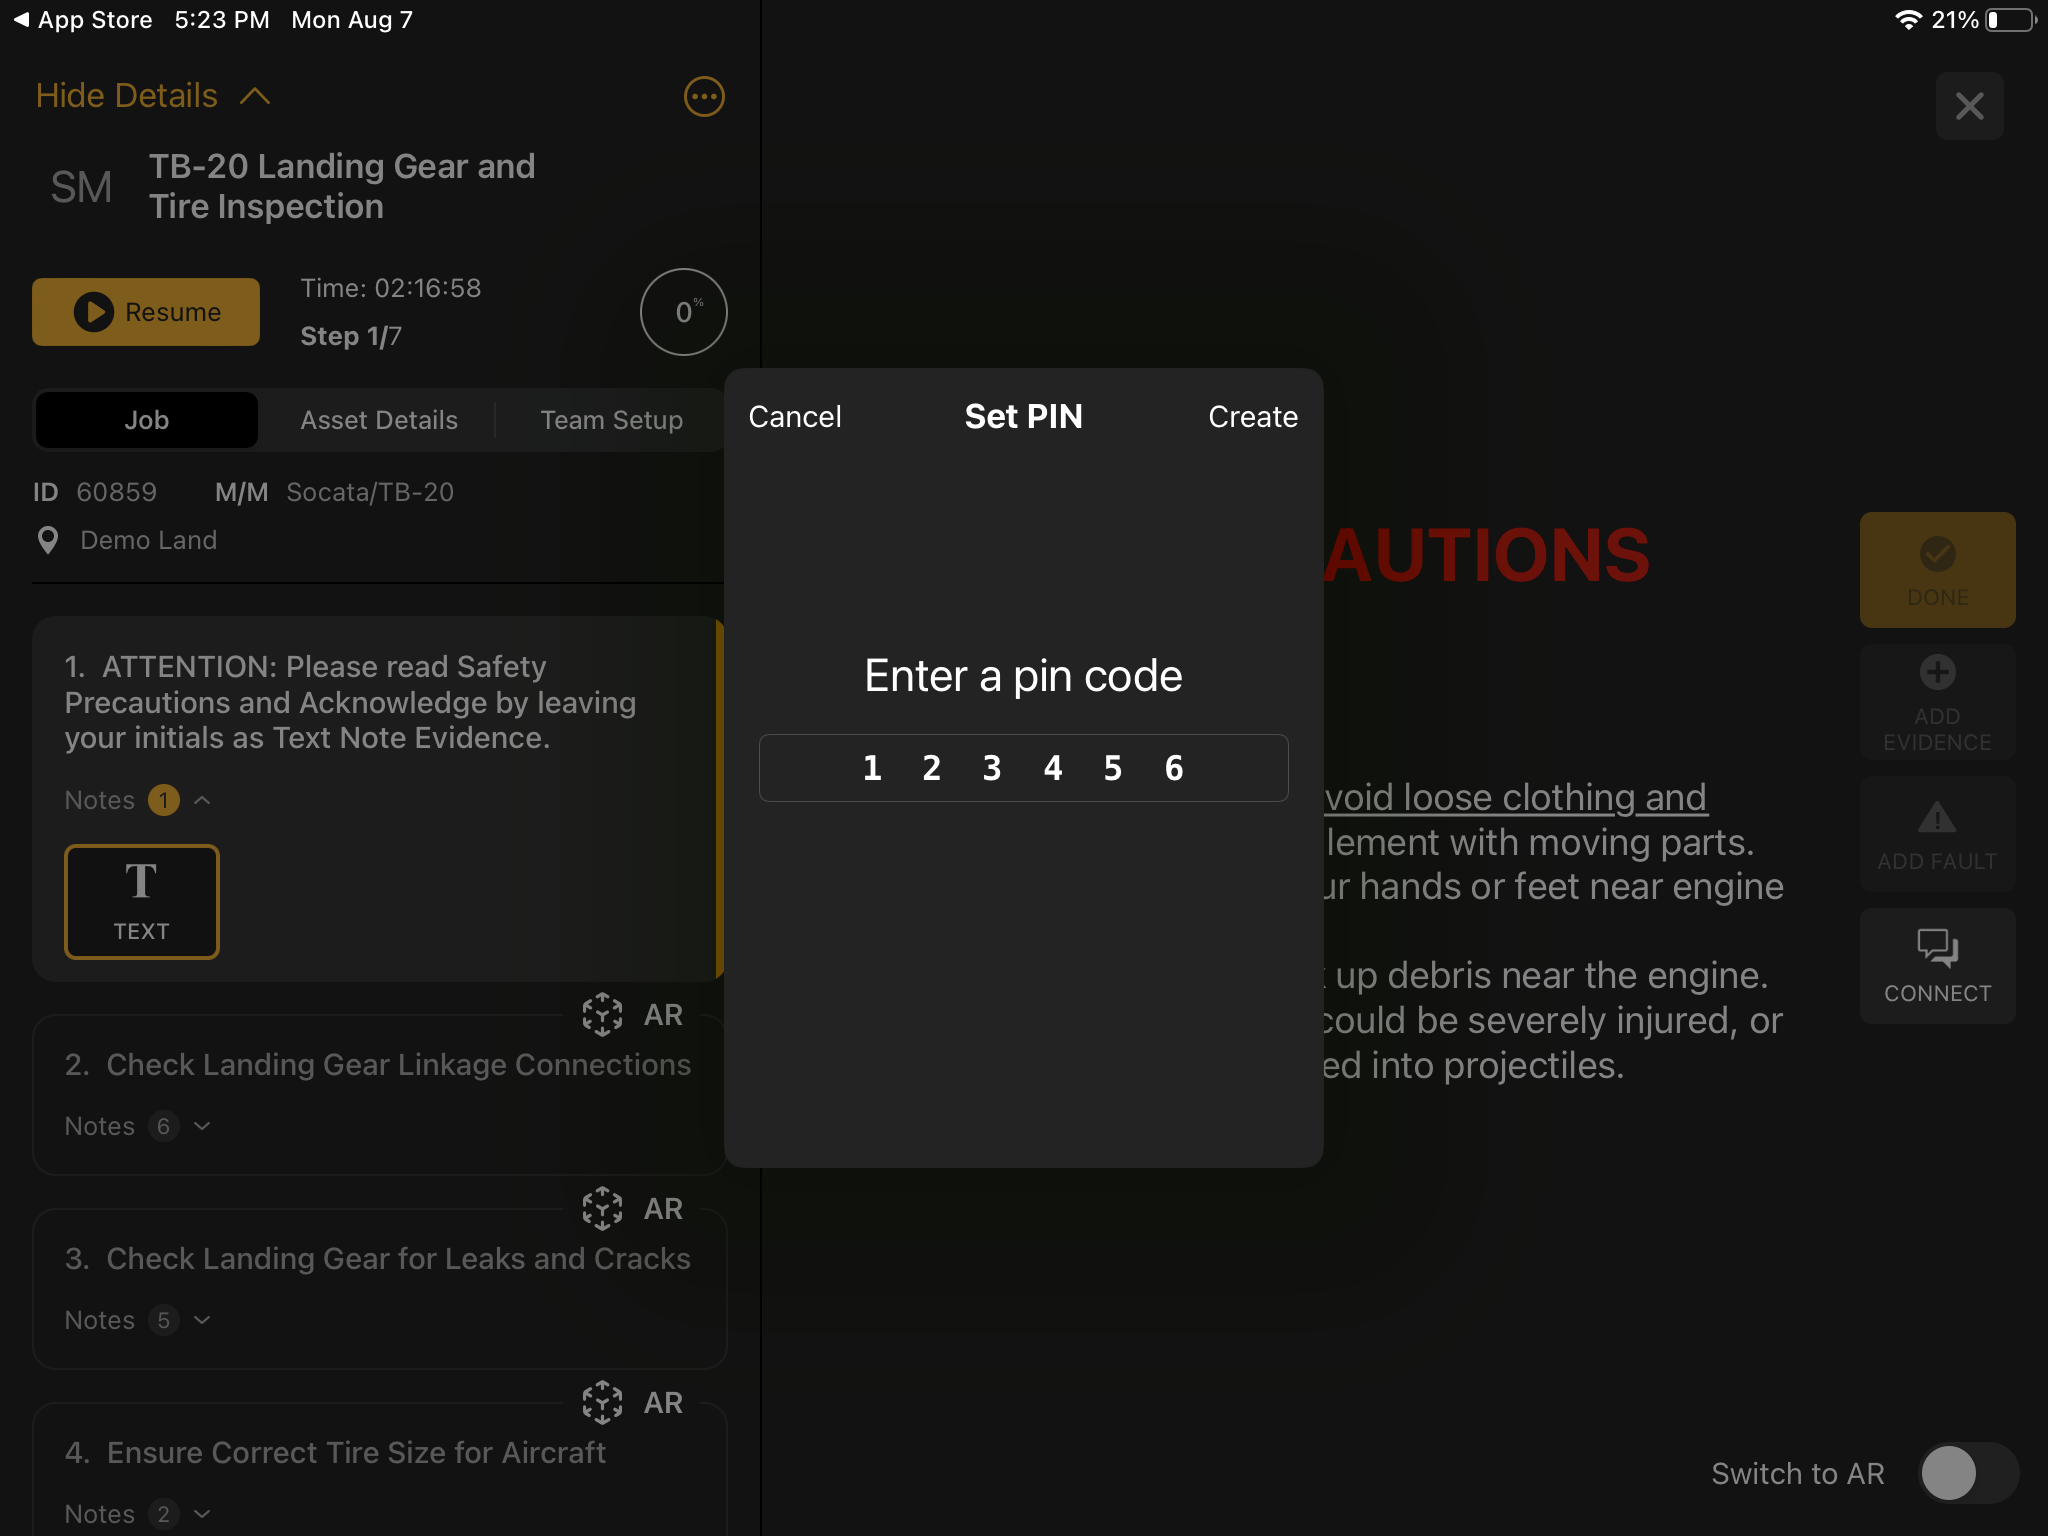Collapse panel using Hide Details
Screen dimensions: 2048x1536
click(152, 96)
